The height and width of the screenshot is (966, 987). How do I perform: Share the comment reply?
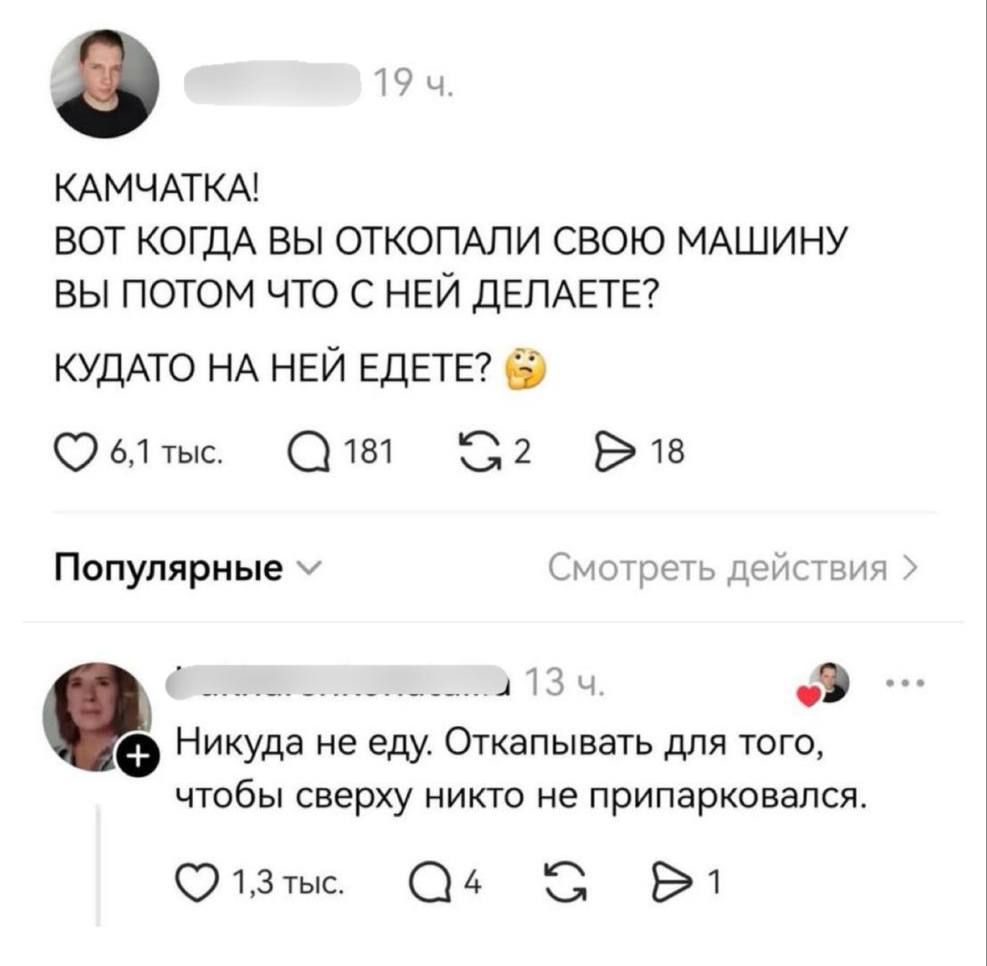point(670,878)
